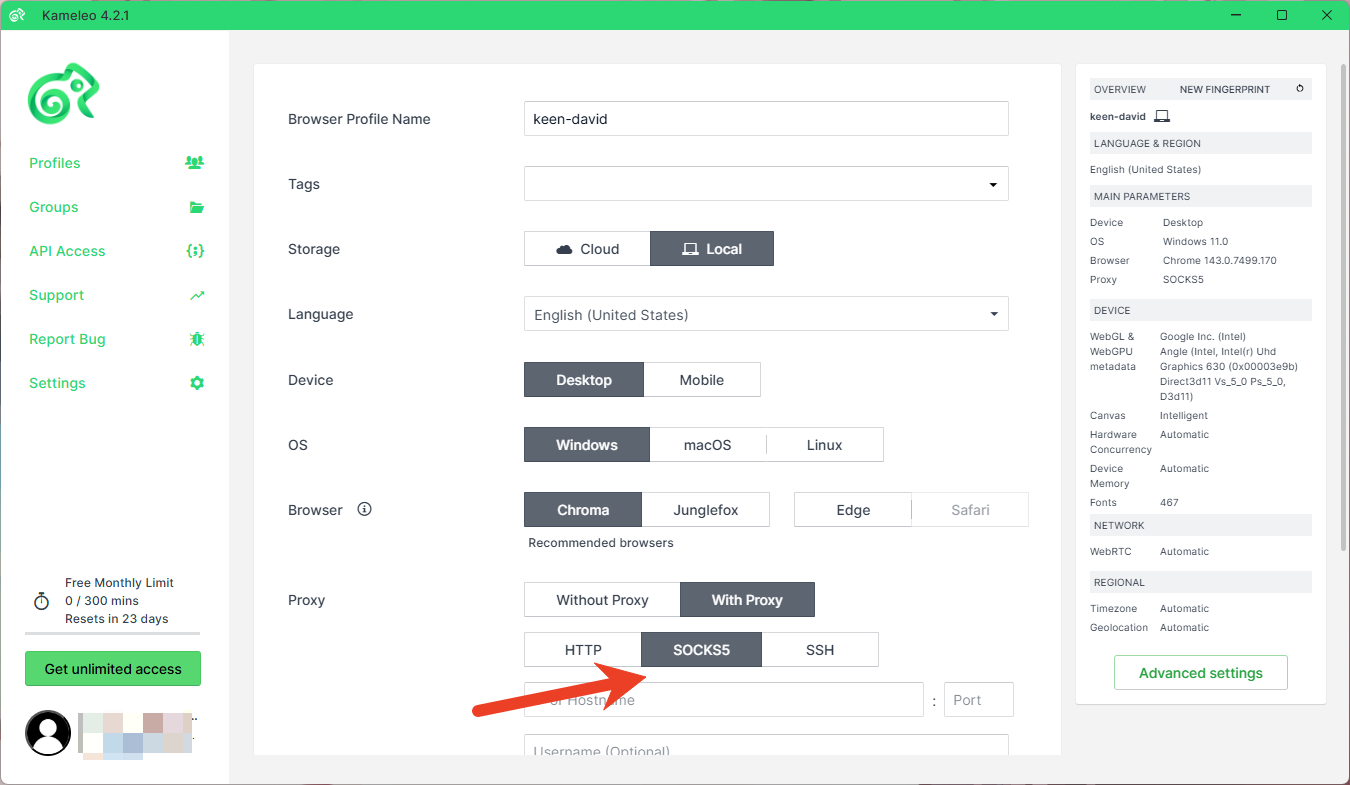Click the Profiles people icon in sidebar

tap(195, 163)
